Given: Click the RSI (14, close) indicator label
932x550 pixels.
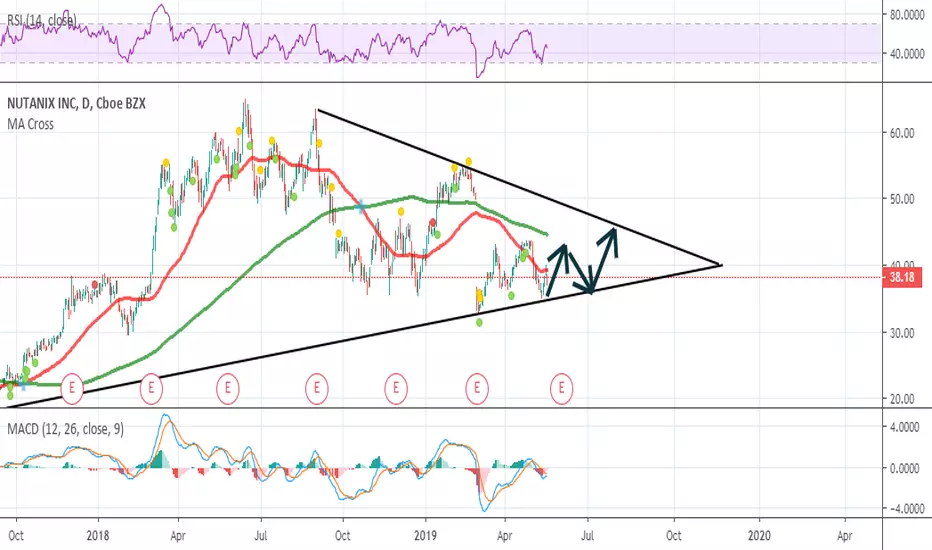Looking at the screenshot, I should point(42,21).
